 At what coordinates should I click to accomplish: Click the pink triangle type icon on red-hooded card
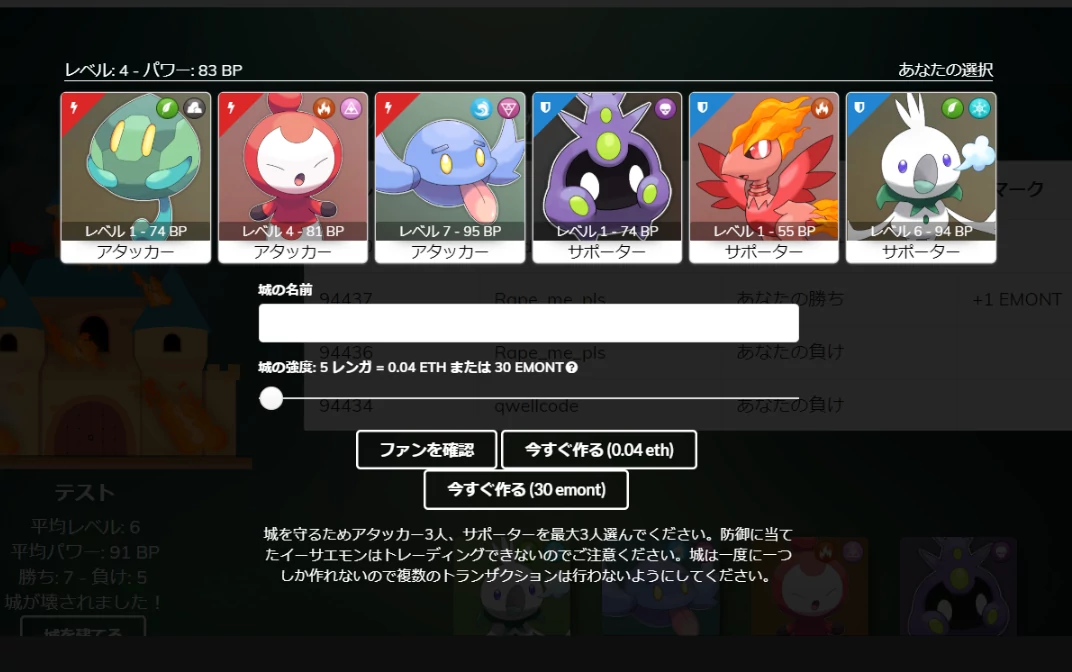351,108
